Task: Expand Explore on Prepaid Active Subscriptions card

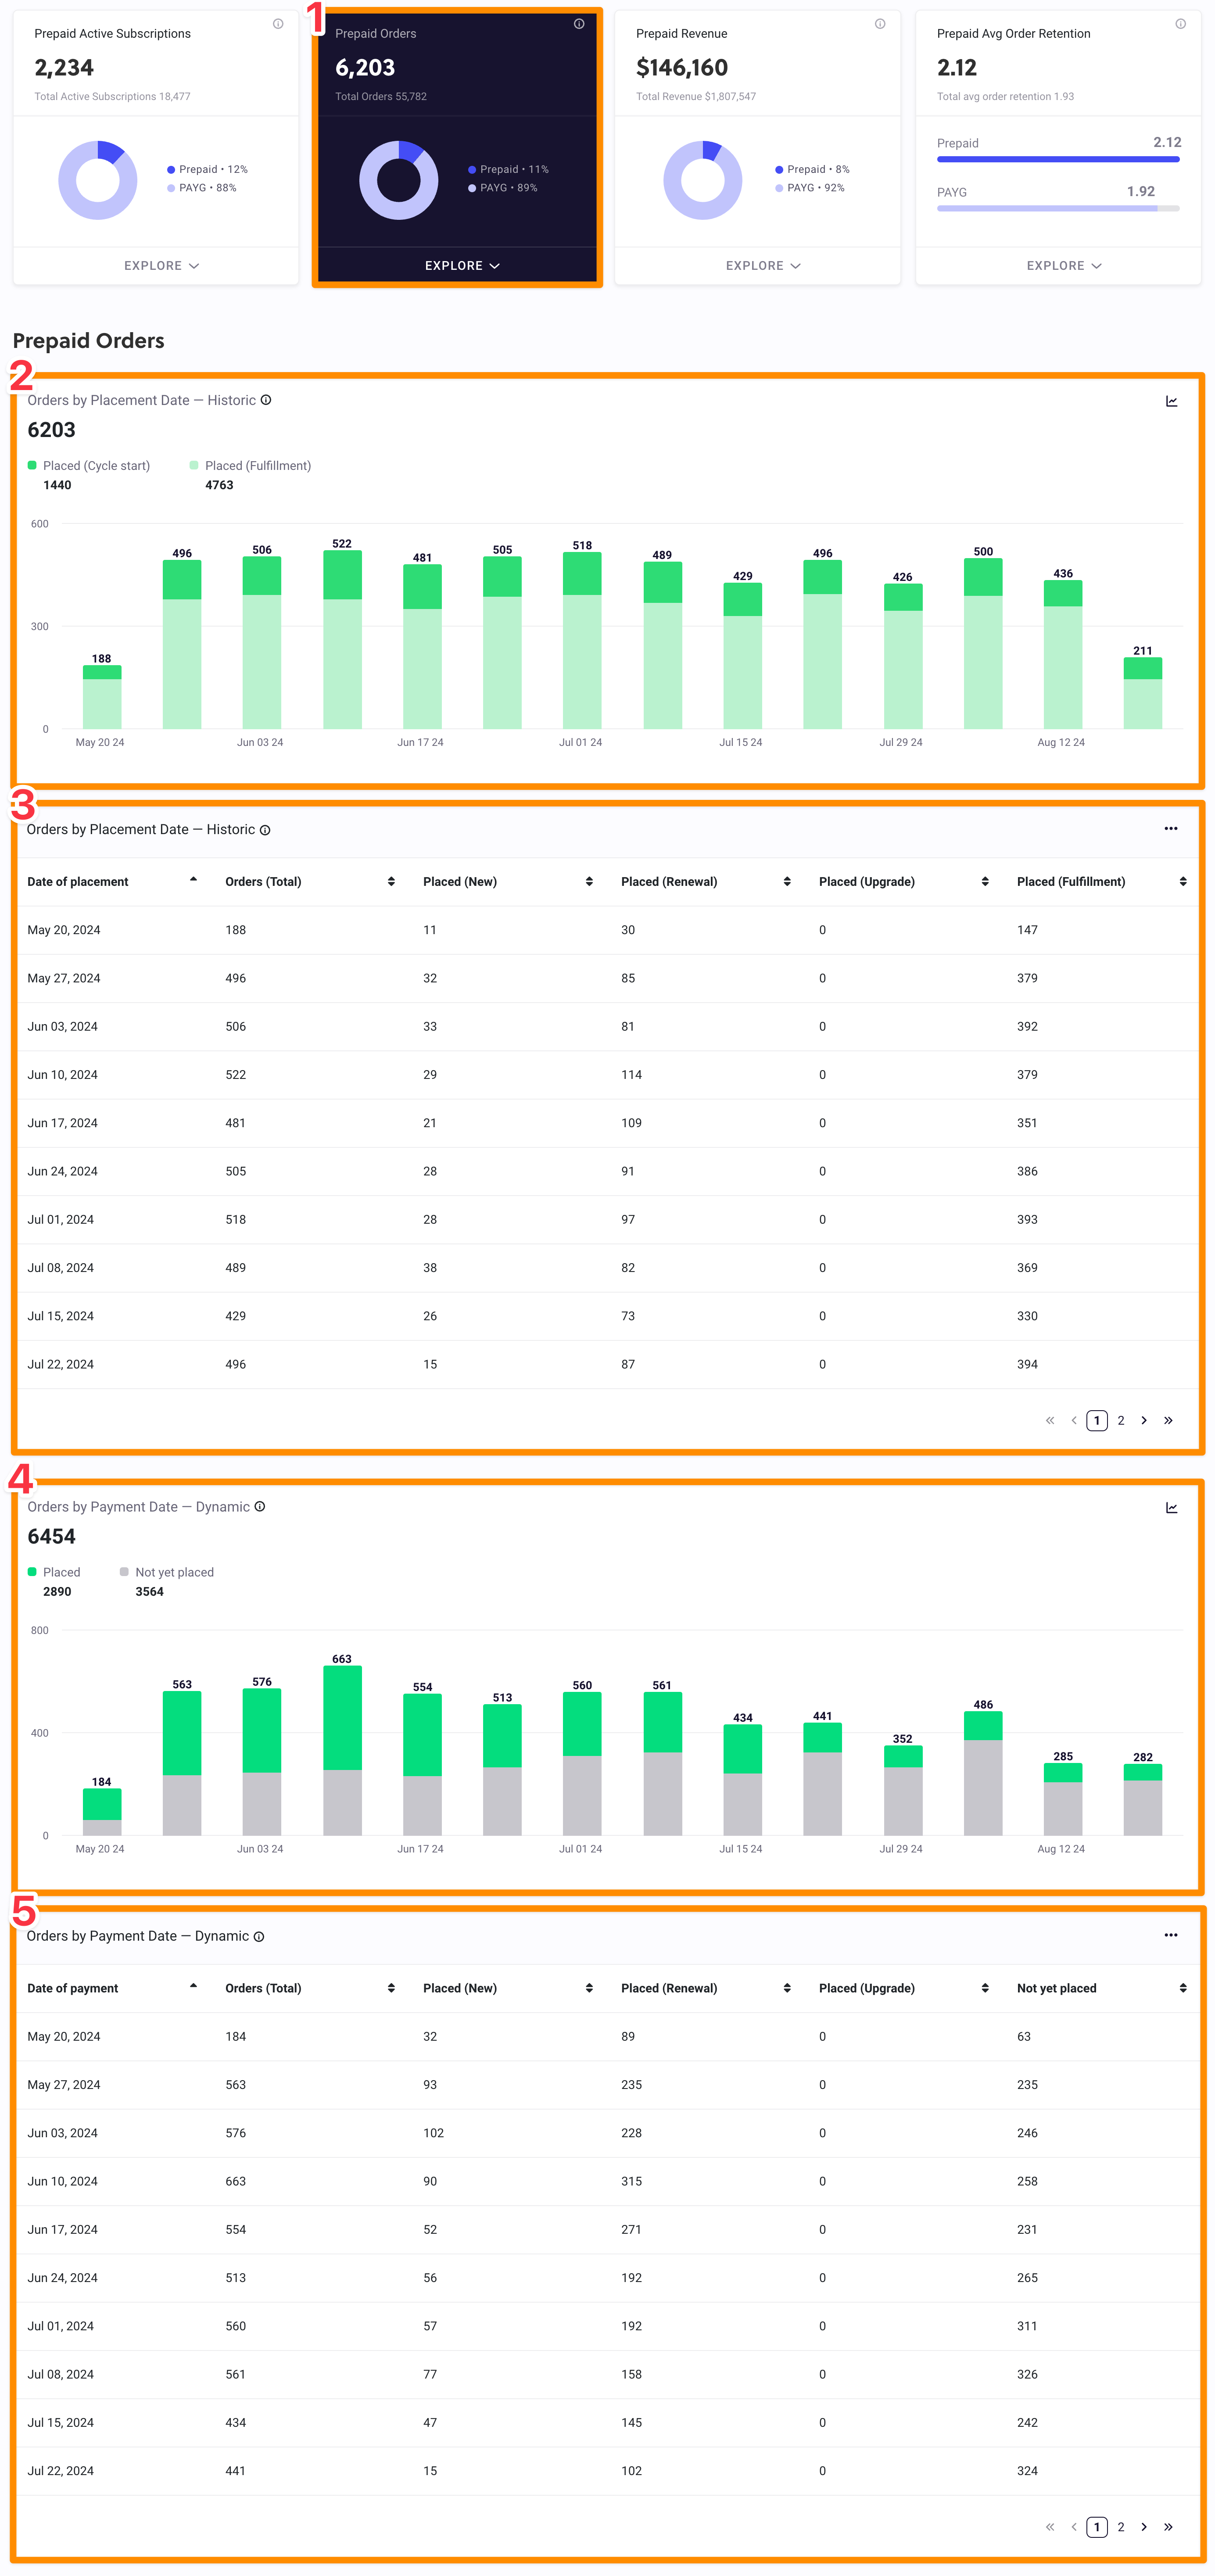Action: click(x=161, y=266)
